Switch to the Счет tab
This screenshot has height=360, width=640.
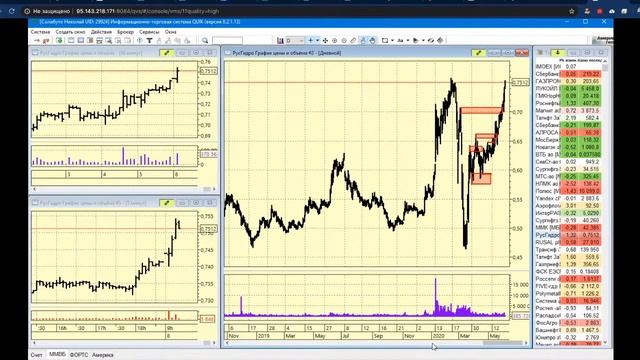(x=36, y=355)
